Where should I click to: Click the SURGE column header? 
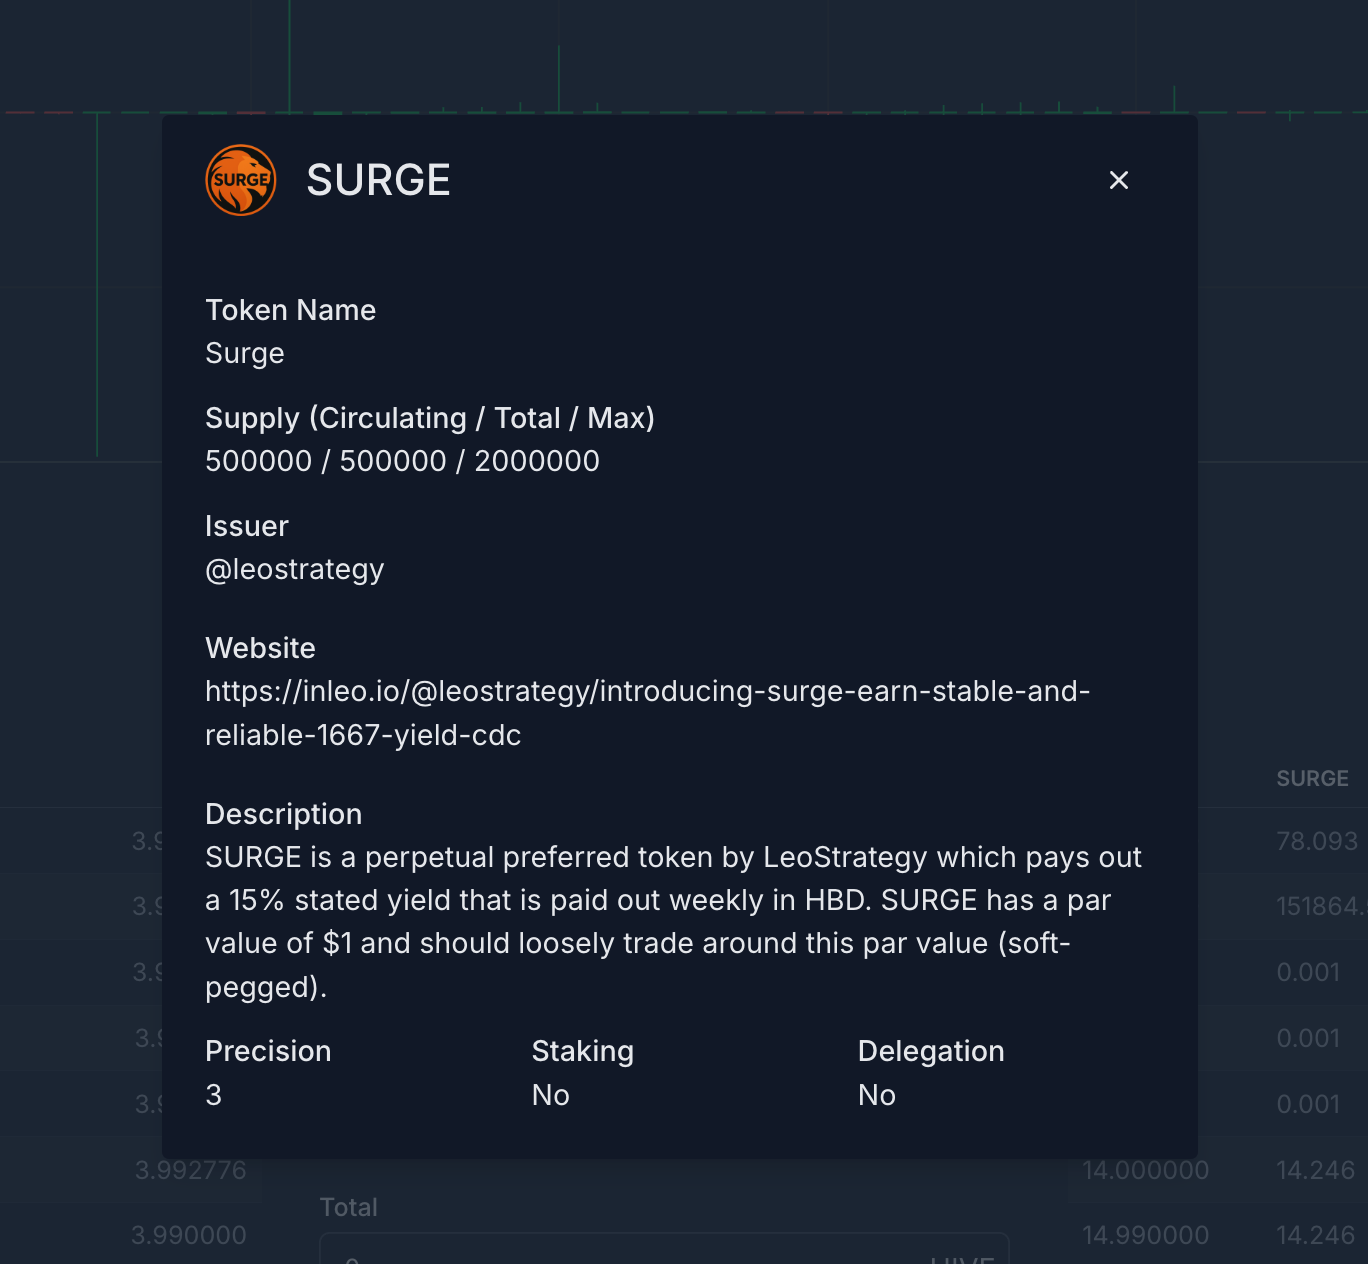pyautogui.click(x=1312, y=778)
